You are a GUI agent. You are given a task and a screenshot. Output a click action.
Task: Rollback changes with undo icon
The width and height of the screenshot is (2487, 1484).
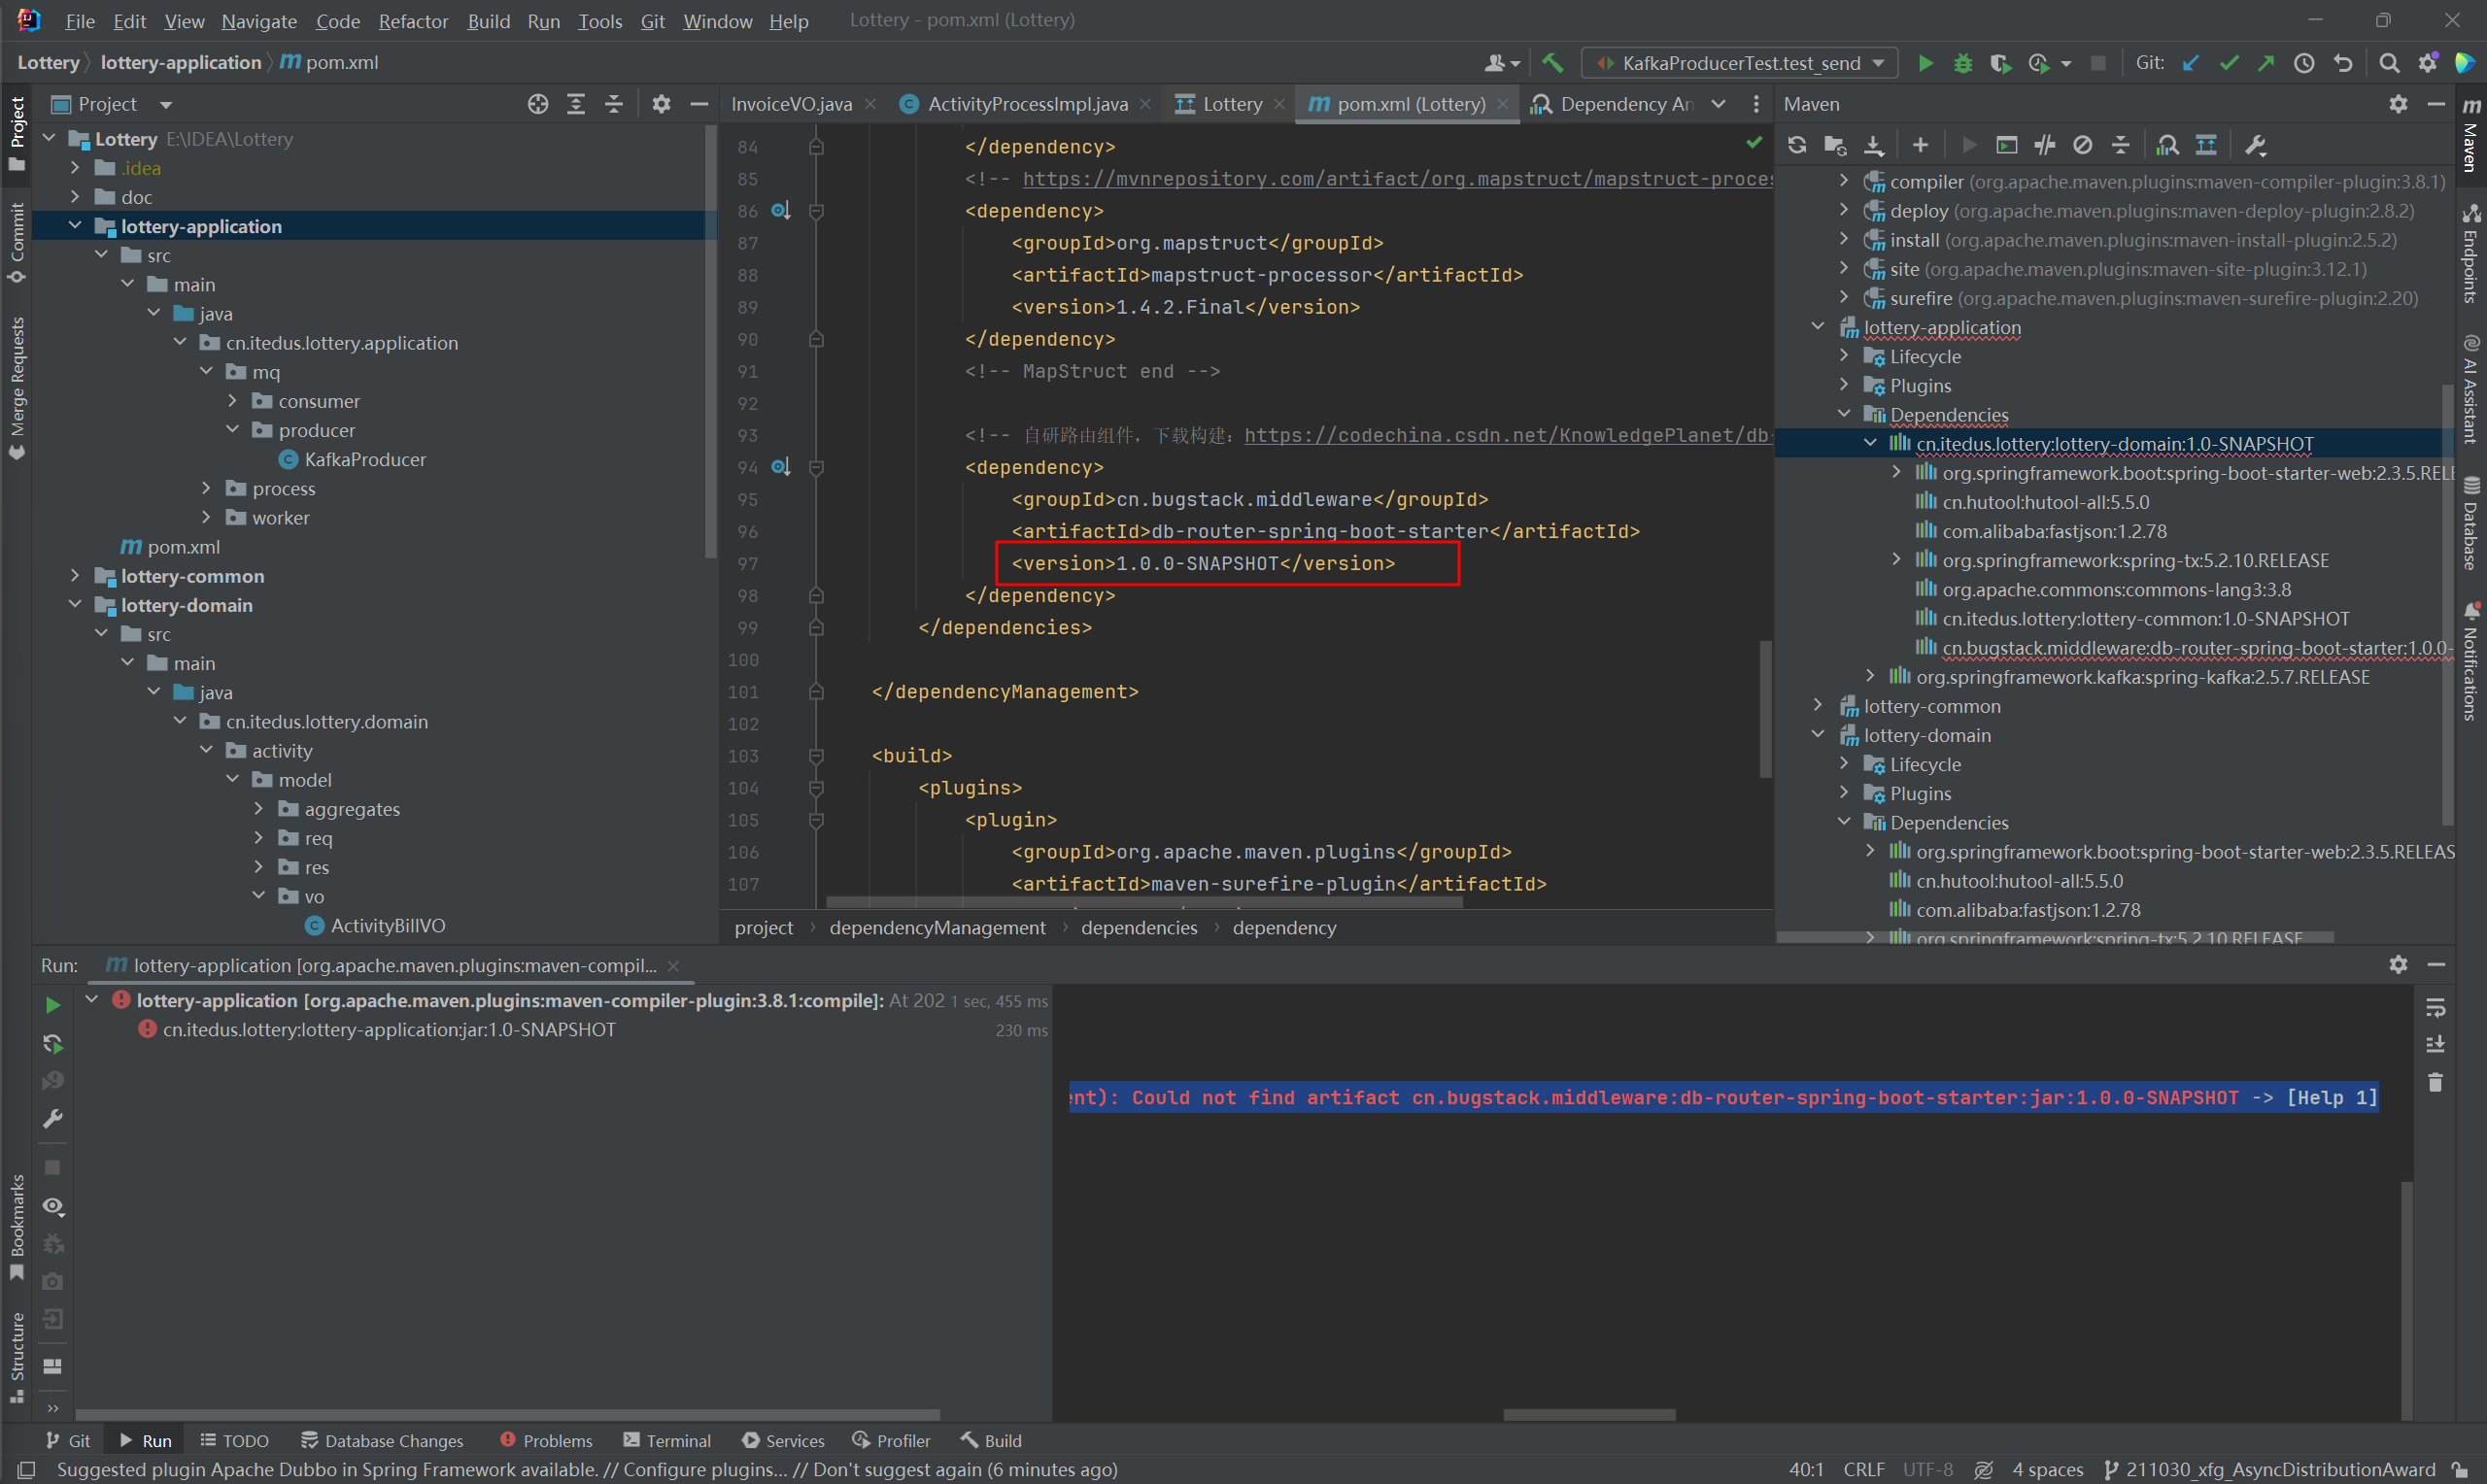[x=2343, y=63]
